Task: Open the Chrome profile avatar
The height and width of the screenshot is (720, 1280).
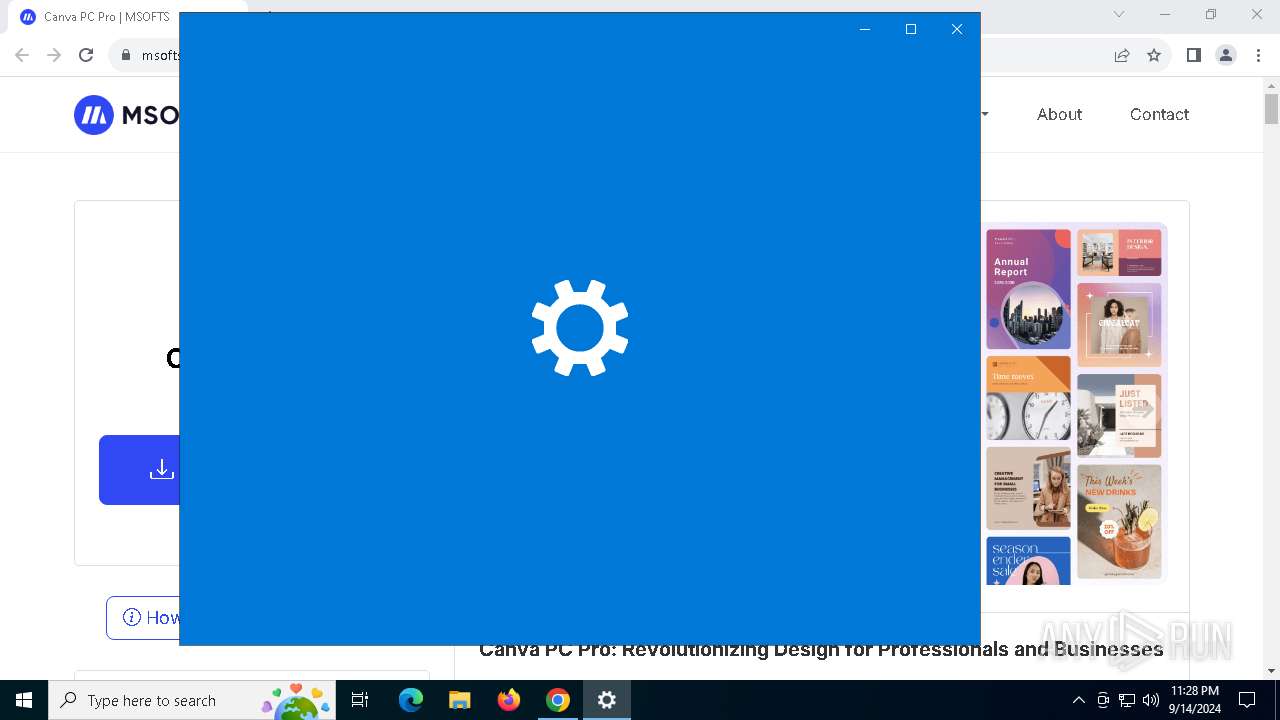Action: point(1226,55)
